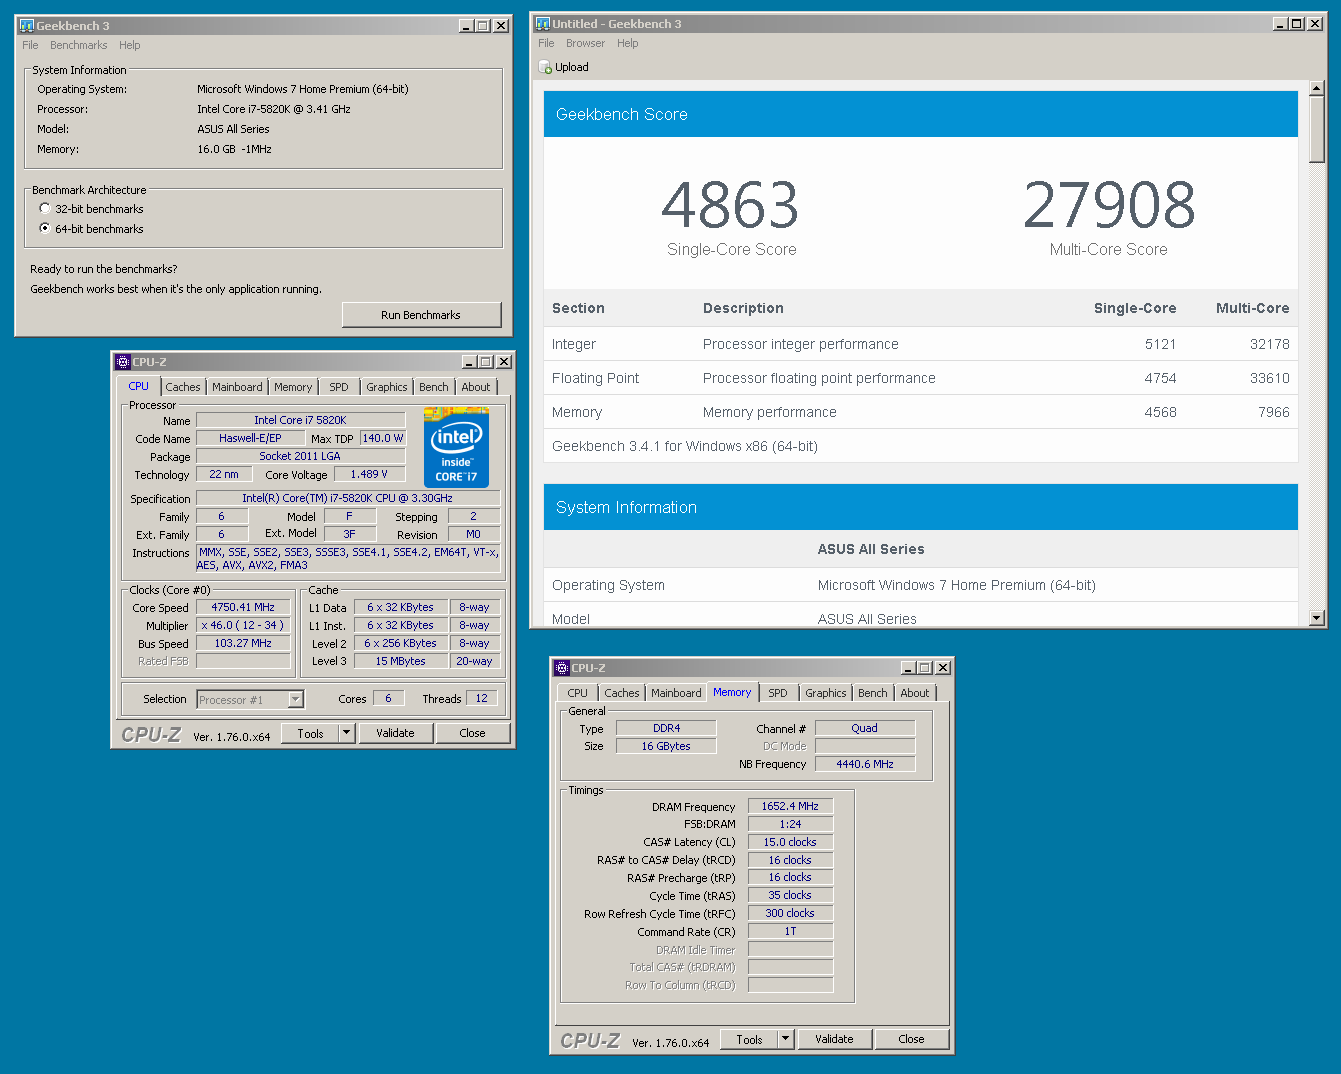The width and height of the screenshot is (1341, 1074).
Task: Open File menu in Untitled Geekbench results window
Action: click(546, 43)
